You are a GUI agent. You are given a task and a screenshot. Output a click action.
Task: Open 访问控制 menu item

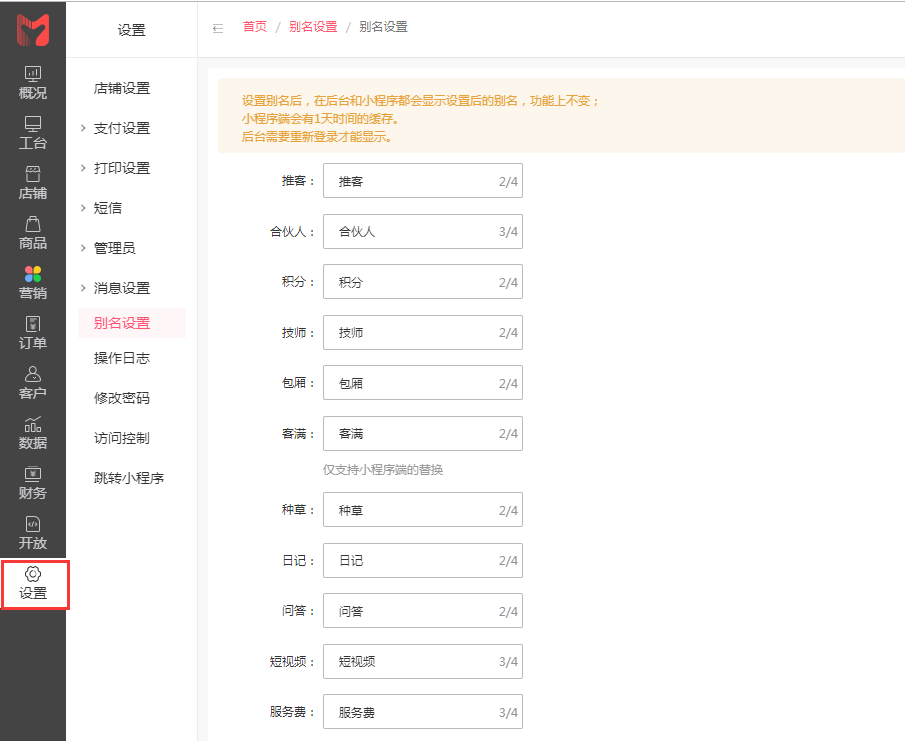(122, 439)
